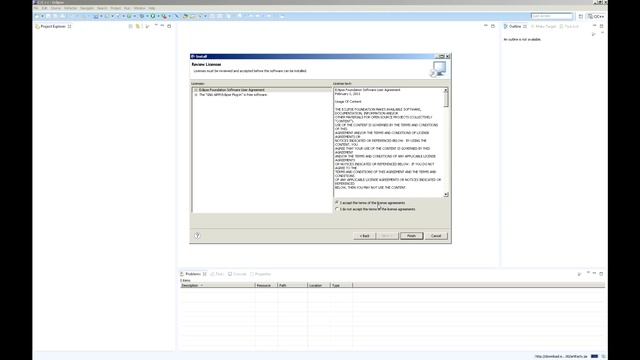Click the Cancel button in Install dialog
The height and width of the screenshot is (360, 640).
(436, 236)
